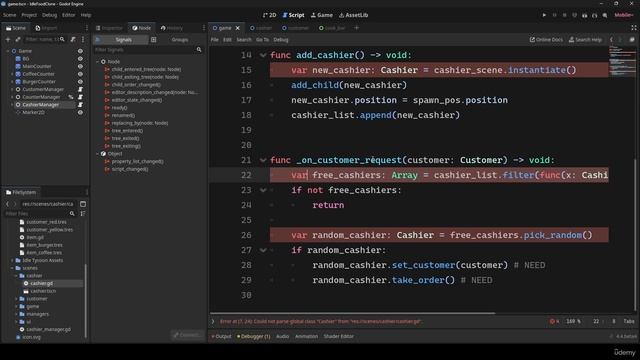Add a new node with plus icon
This screenshot has width=640, height=360.
8,39
